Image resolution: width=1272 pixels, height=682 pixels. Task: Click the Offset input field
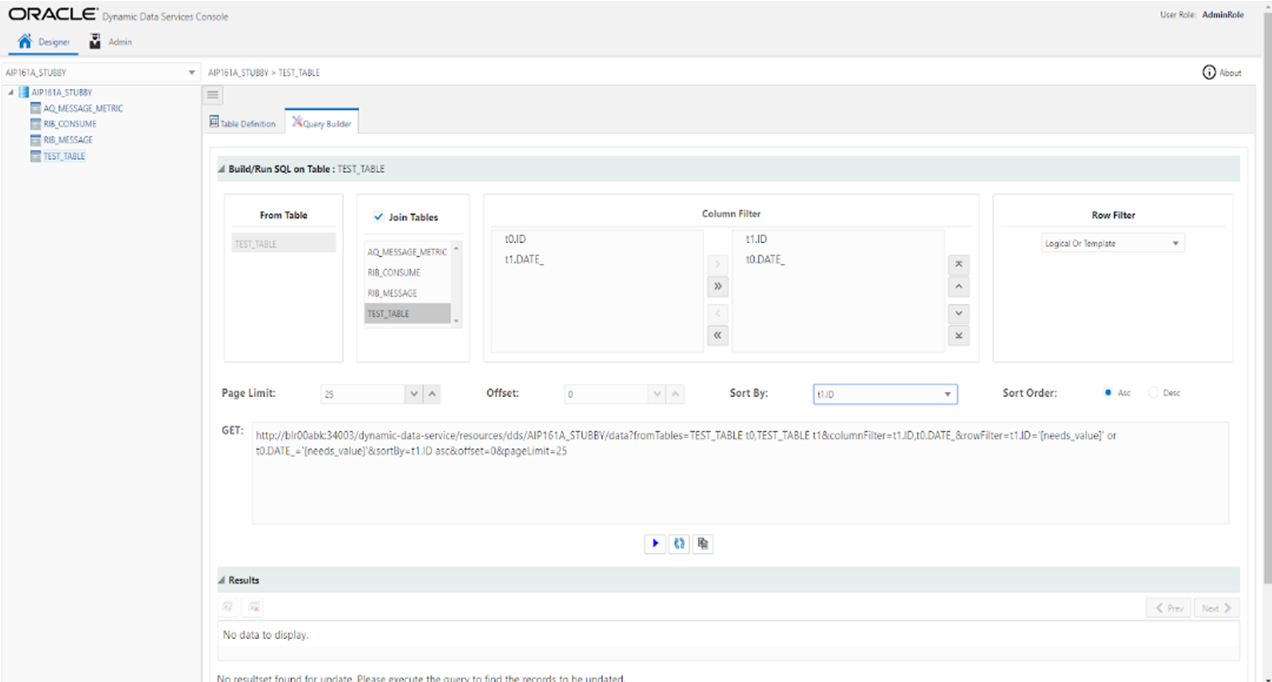(x=606, y=394)
